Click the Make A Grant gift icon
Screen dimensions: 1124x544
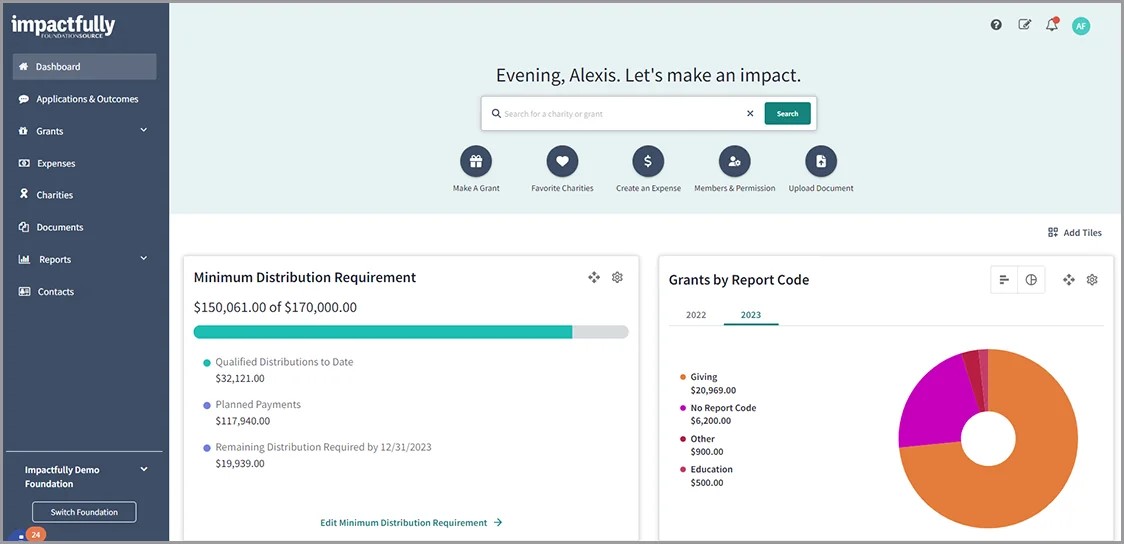(x=476, y=161)
